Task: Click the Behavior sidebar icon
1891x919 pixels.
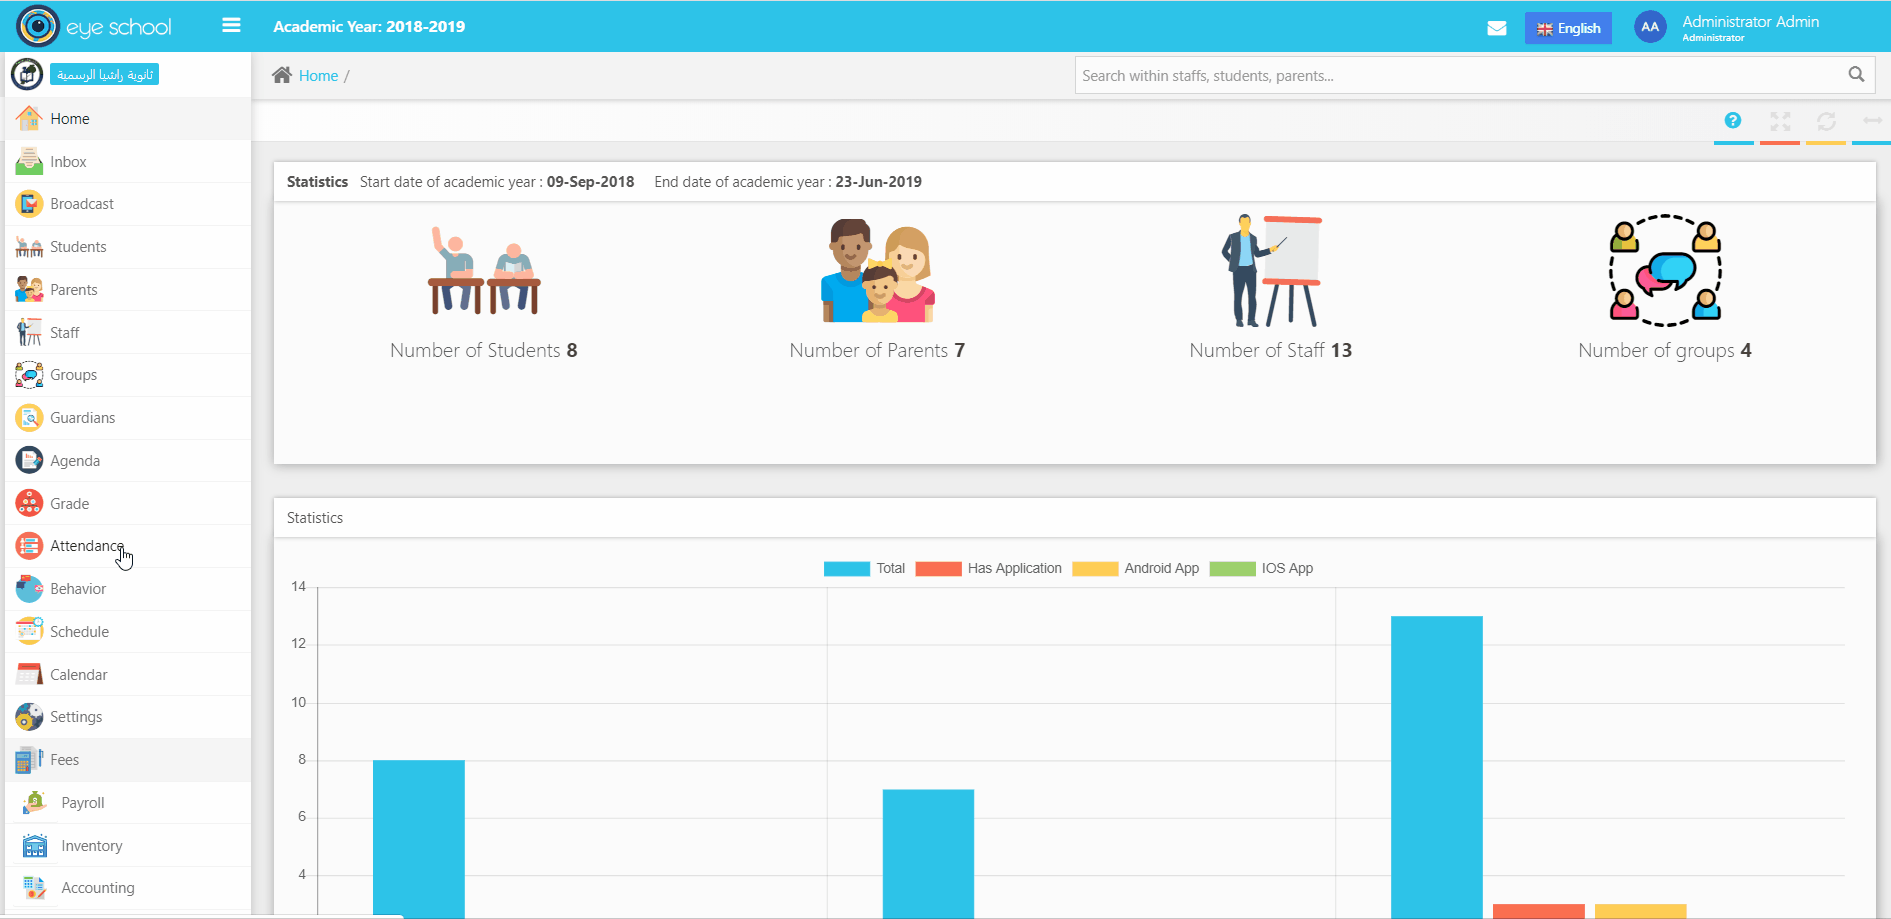Action: pos(29,589)
